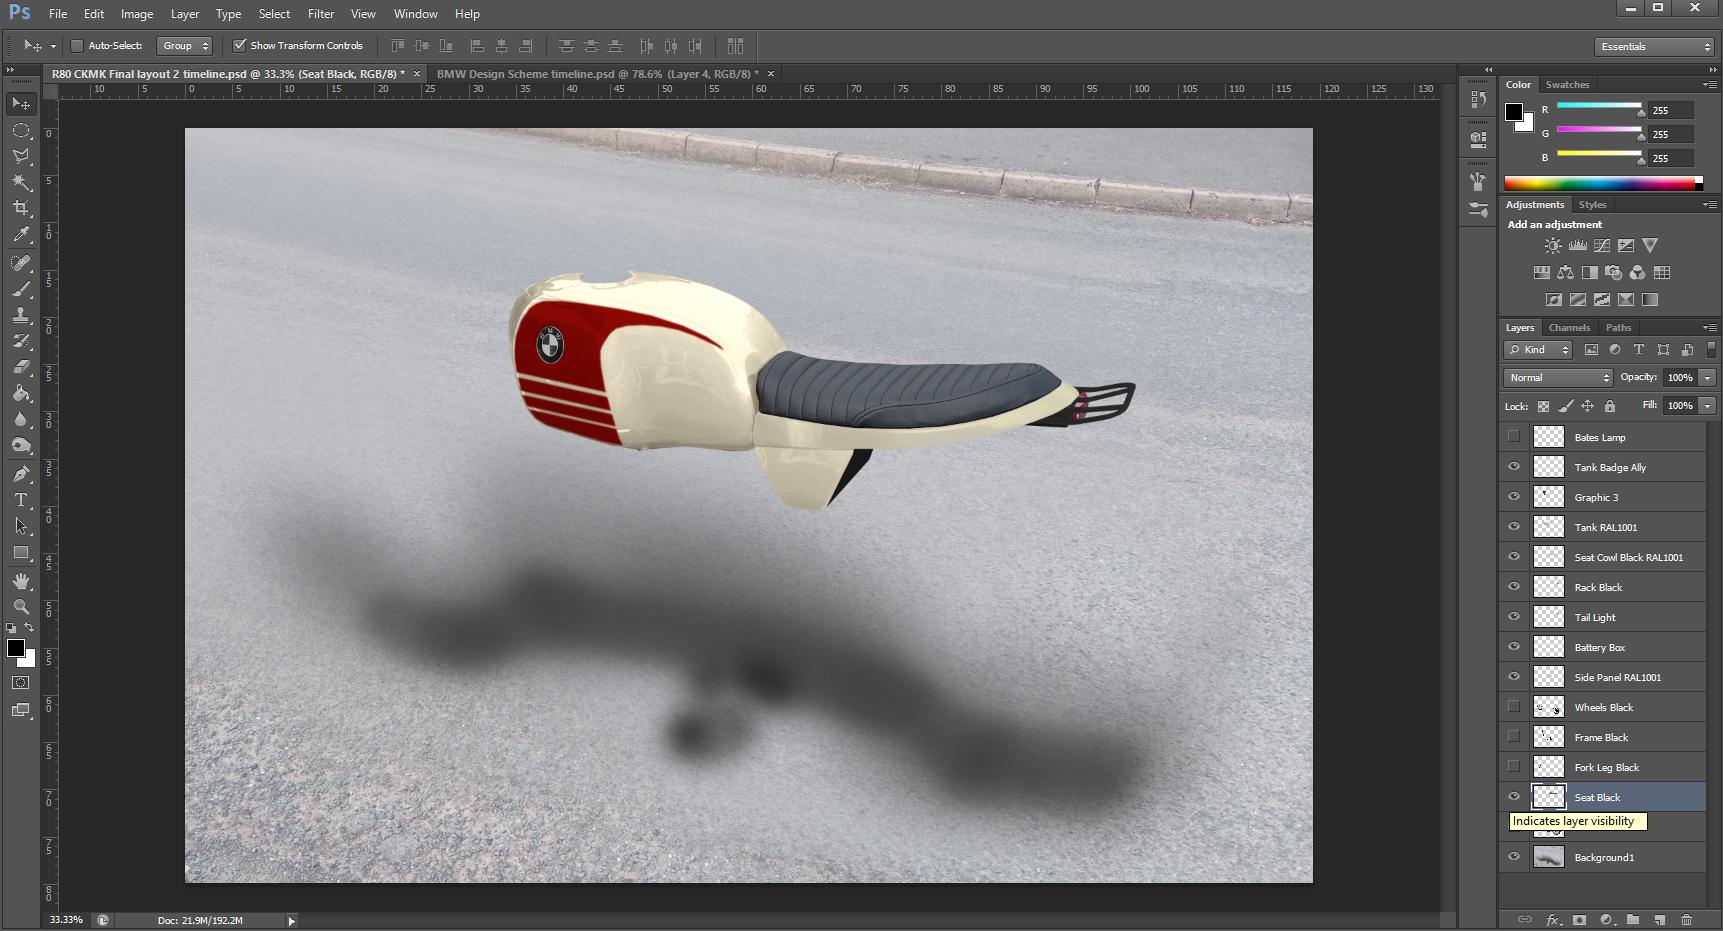1723x931 pixels.
Task: Select the Magic Wand tool
Action: [x=21, y=182]
